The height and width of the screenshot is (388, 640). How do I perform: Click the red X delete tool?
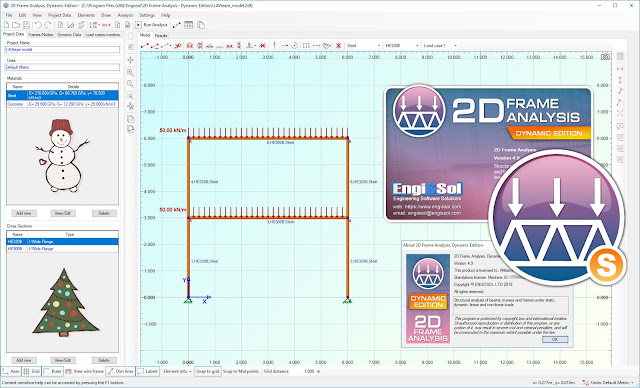(x=338, y=46)
